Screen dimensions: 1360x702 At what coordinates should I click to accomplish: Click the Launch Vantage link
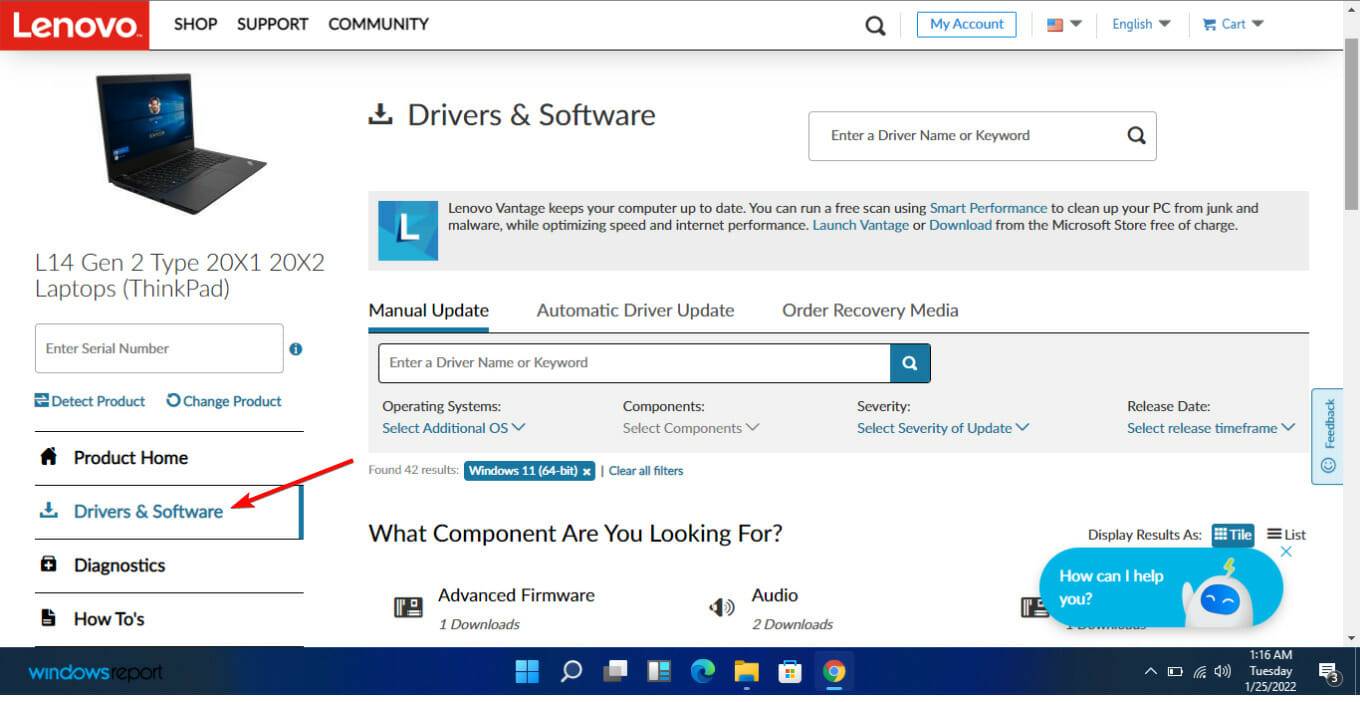[x=860, y=225]
